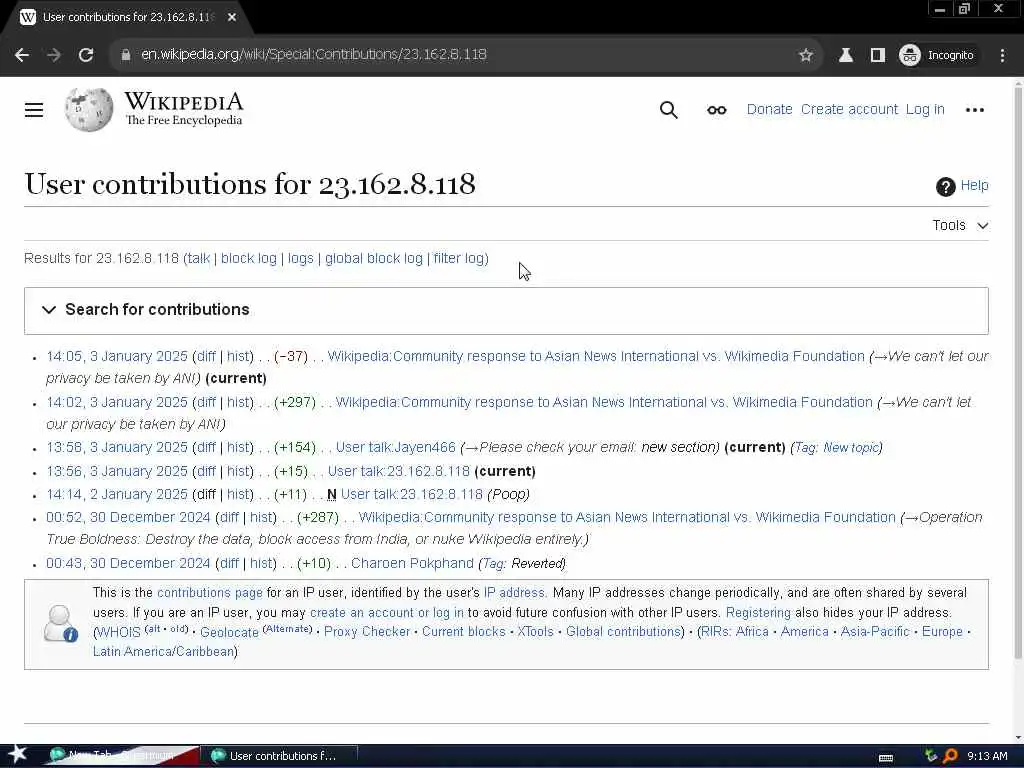
Task: View diff of the 14:02 edit
Action: pos(206,402)
